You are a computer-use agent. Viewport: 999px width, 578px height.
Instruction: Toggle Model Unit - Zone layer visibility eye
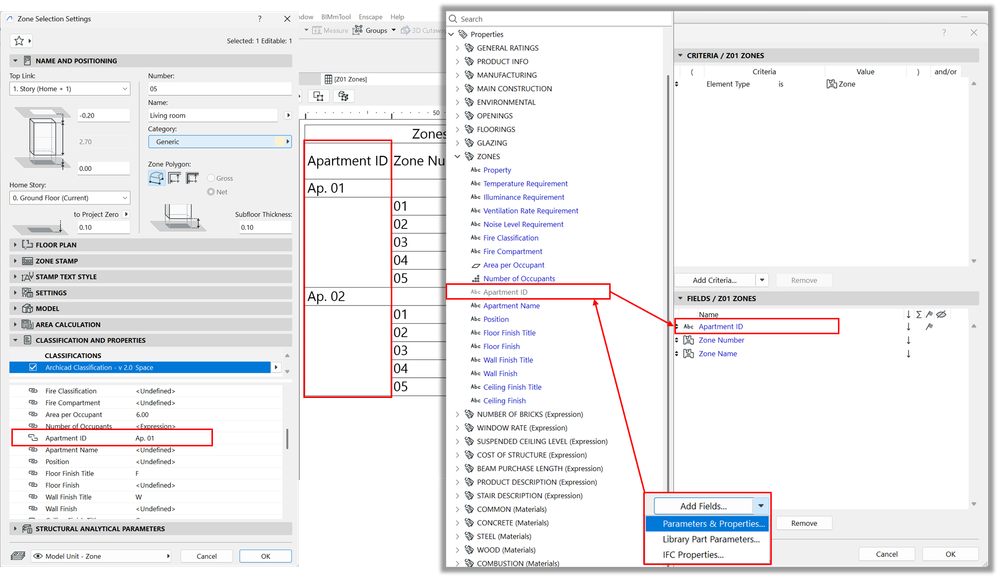(x=38, y=556)
